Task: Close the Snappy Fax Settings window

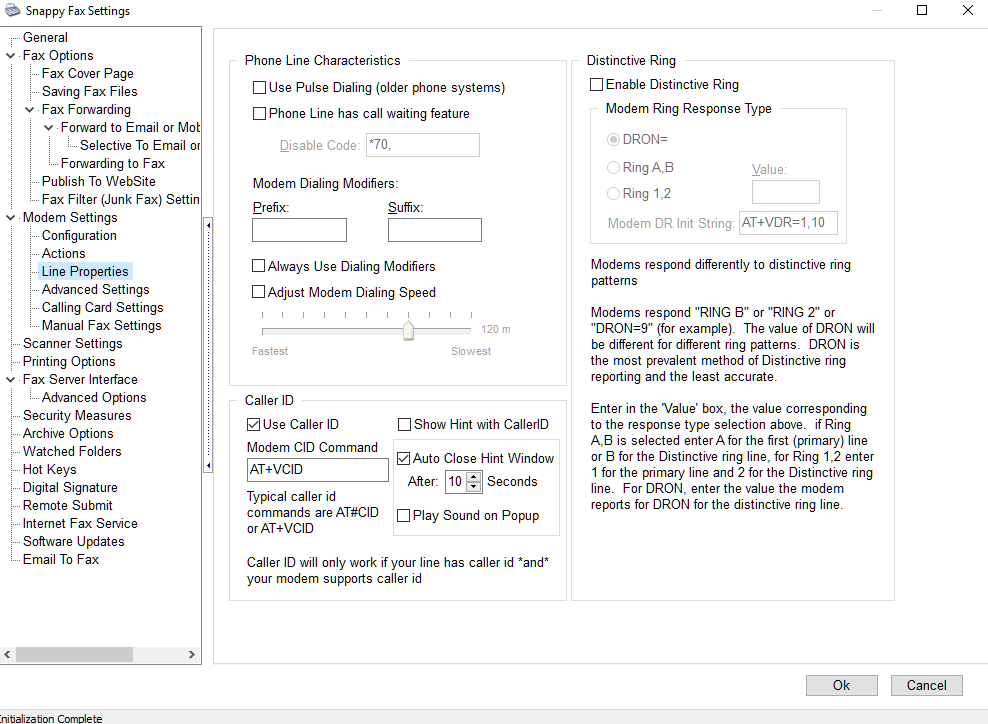Action: tap(968, 10)
